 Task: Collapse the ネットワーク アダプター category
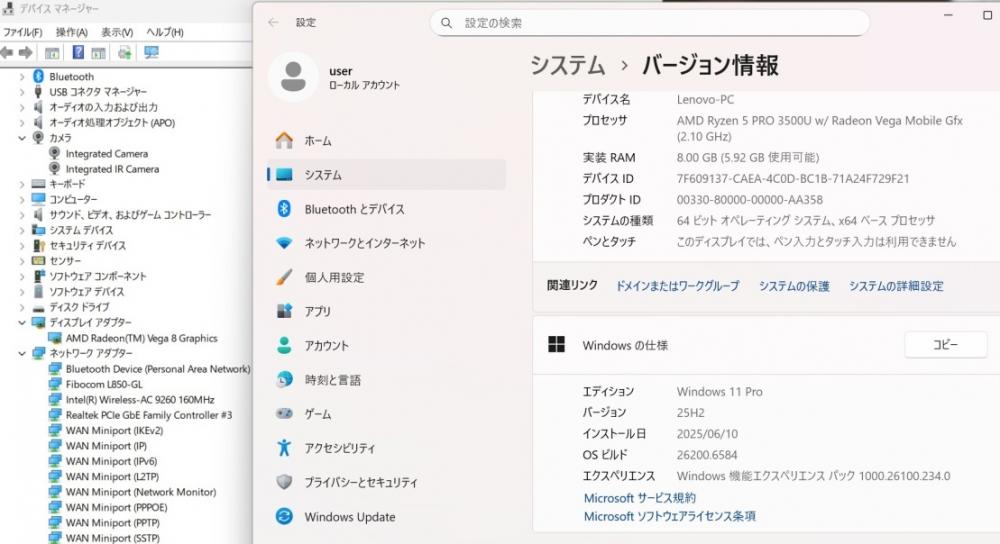point(23,354)
